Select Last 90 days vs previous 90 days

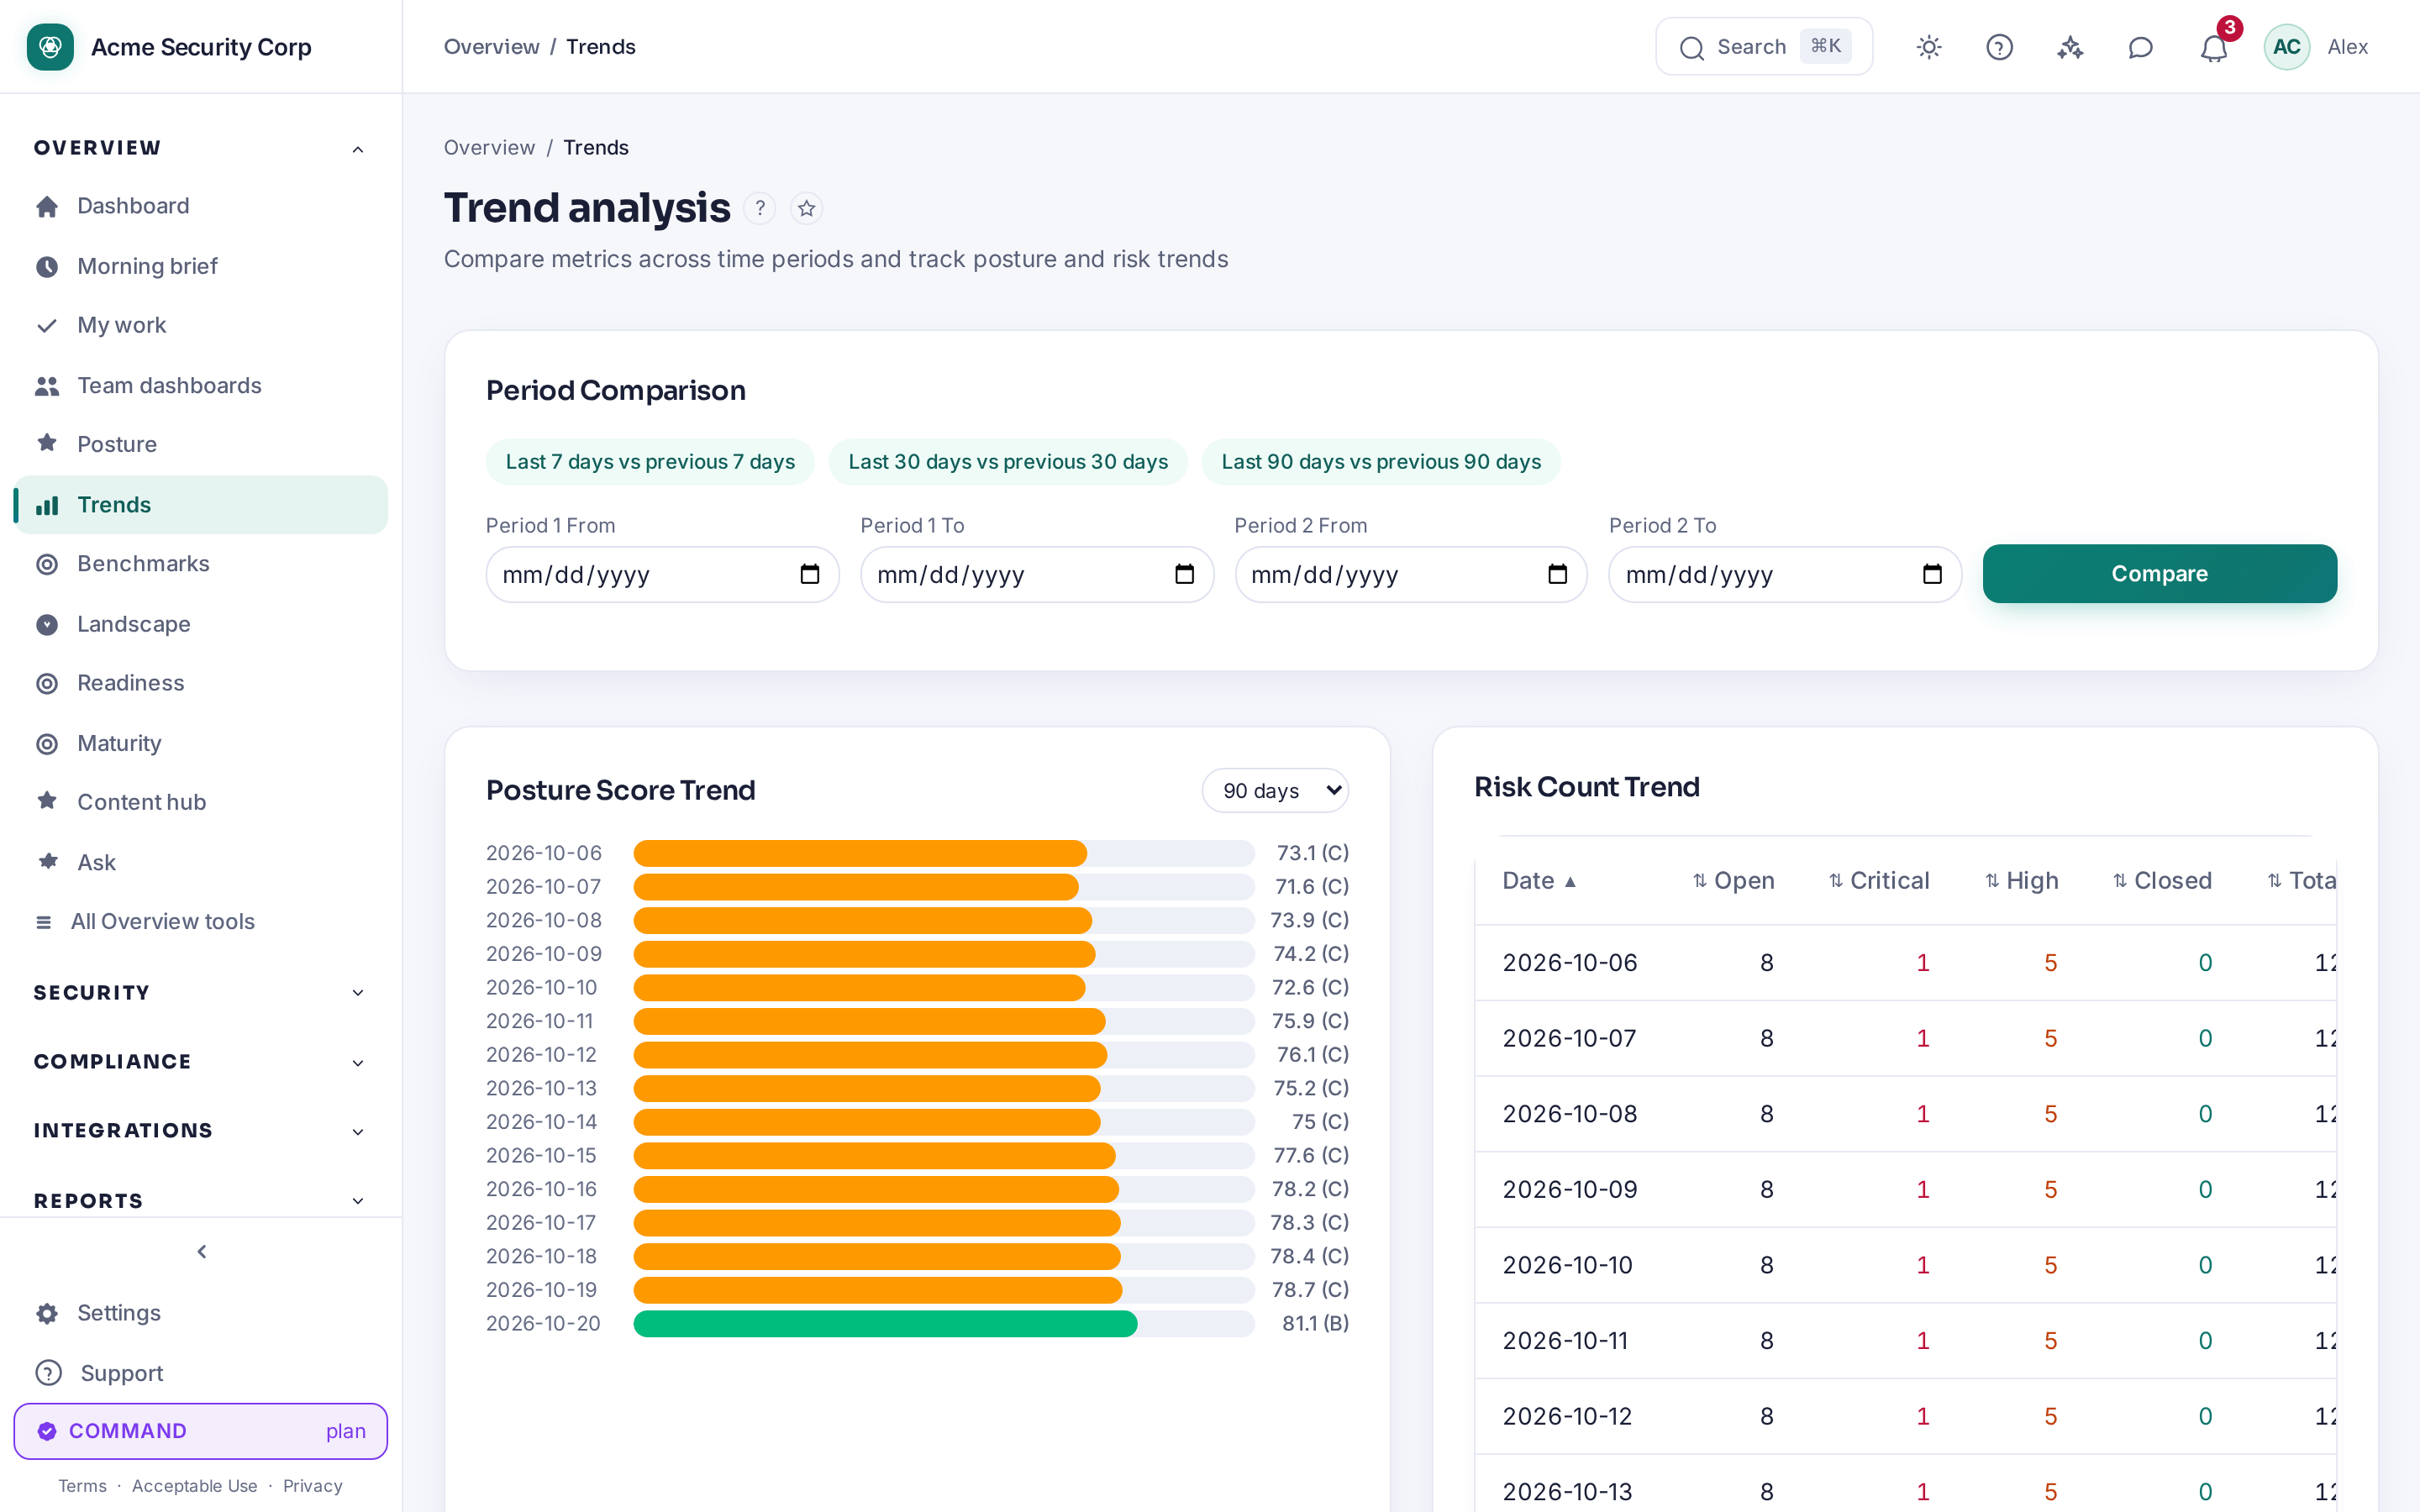pos(1381,462)
